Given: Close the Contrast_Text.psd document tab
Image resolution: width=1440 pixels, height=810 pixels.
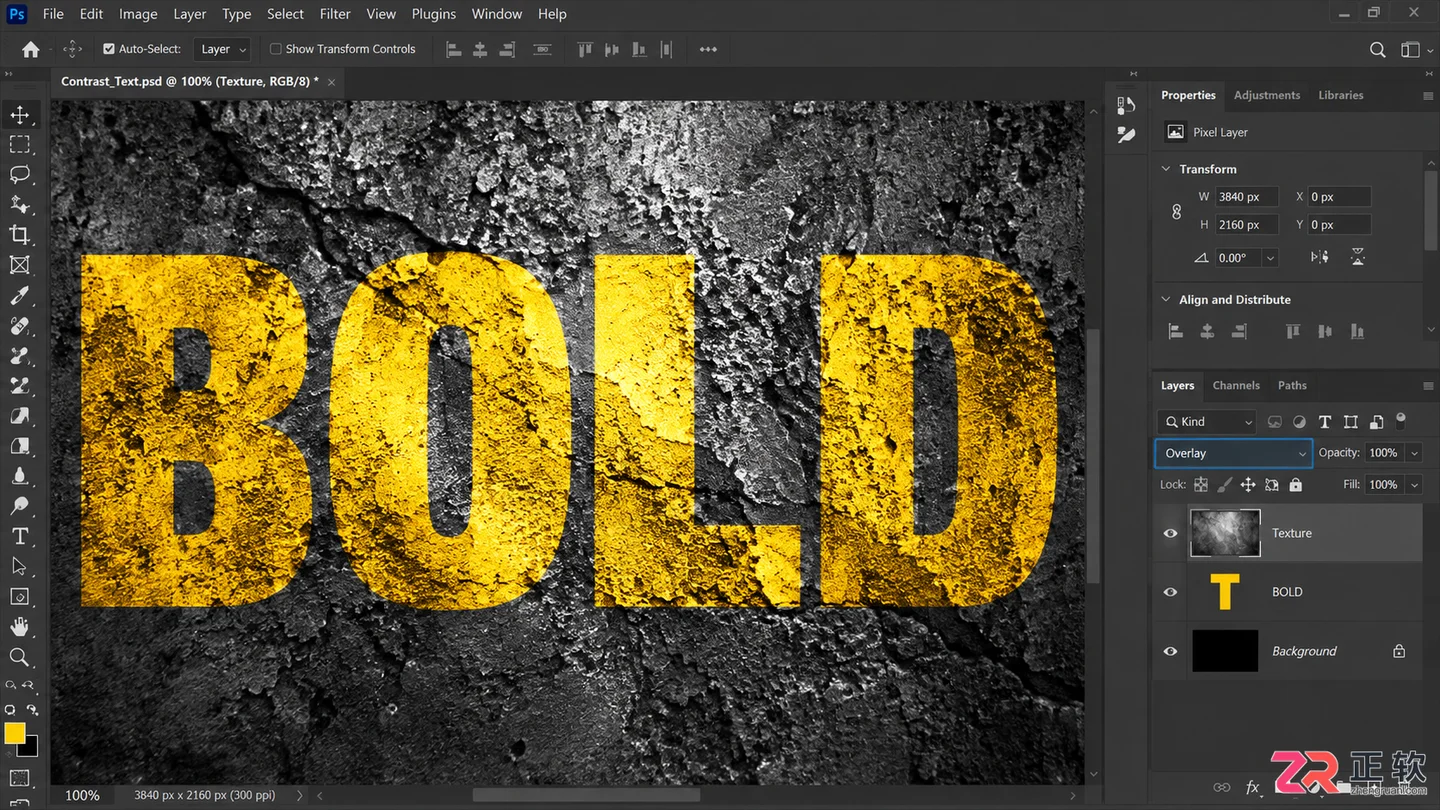Looking at the screenshot, I should click(x=331, y=82).
